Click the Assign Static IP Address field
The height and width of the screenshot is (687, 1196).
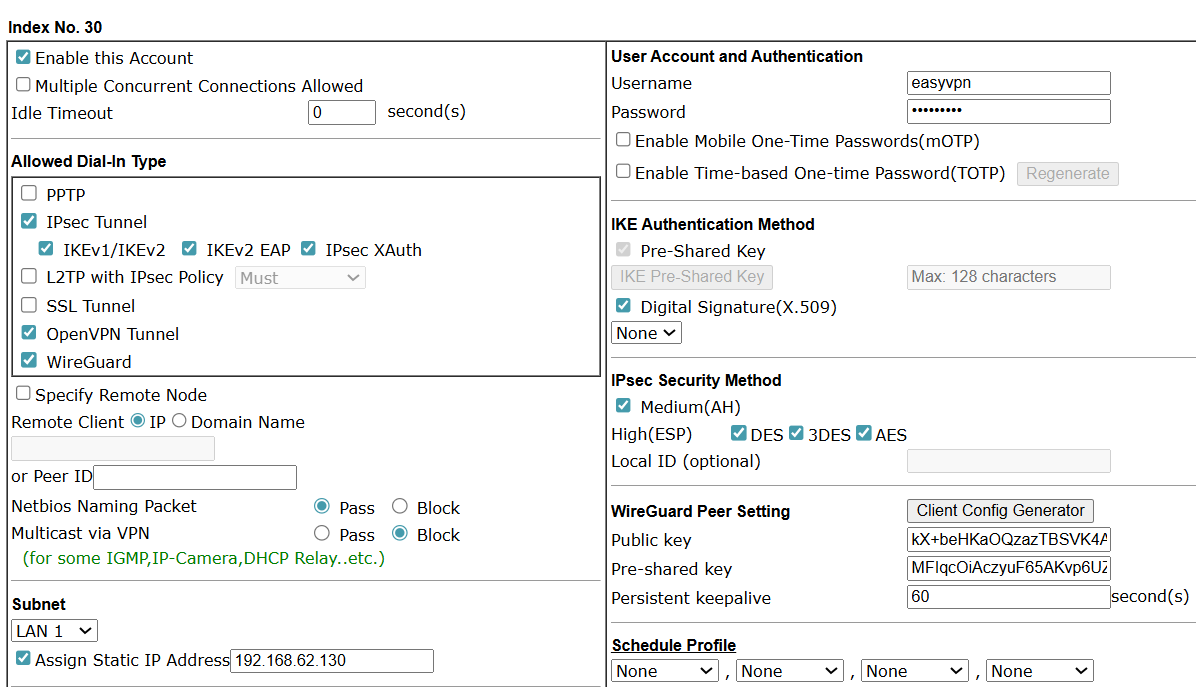[x=332, y=661]
